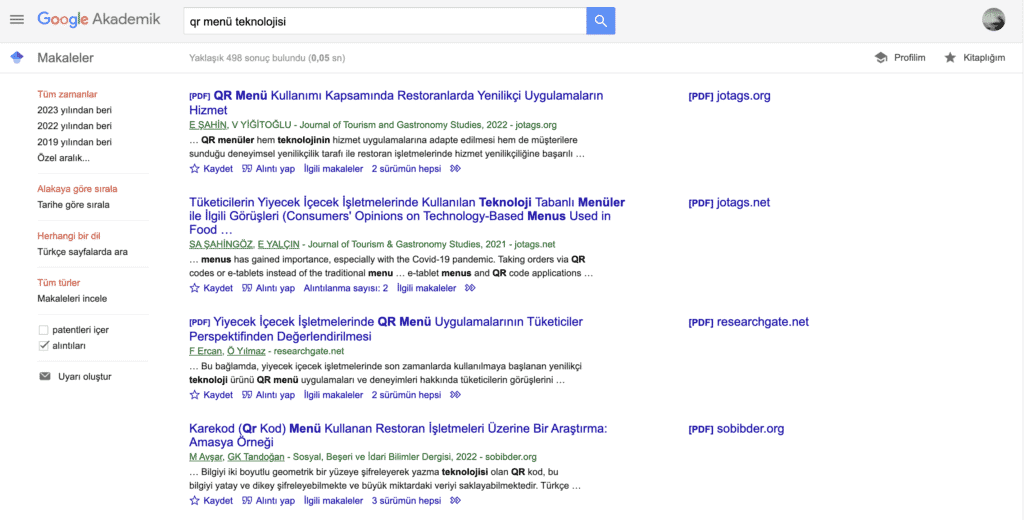This screenshot has width=1024, height=520.
Task: Open author SA ŞAHİNGÖZ profile
Action: [x=221, y=244]
